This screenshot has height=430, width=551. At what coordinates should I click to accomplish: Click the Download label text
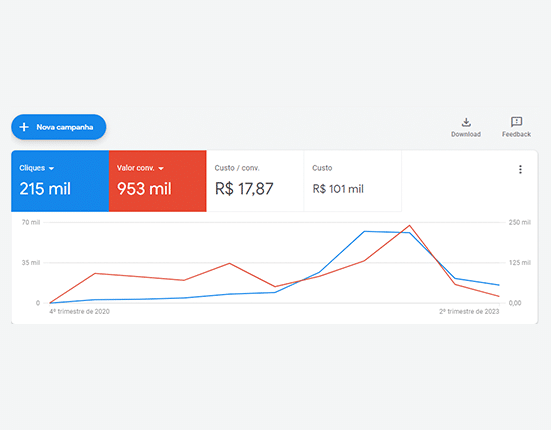(x=466, y=134)
